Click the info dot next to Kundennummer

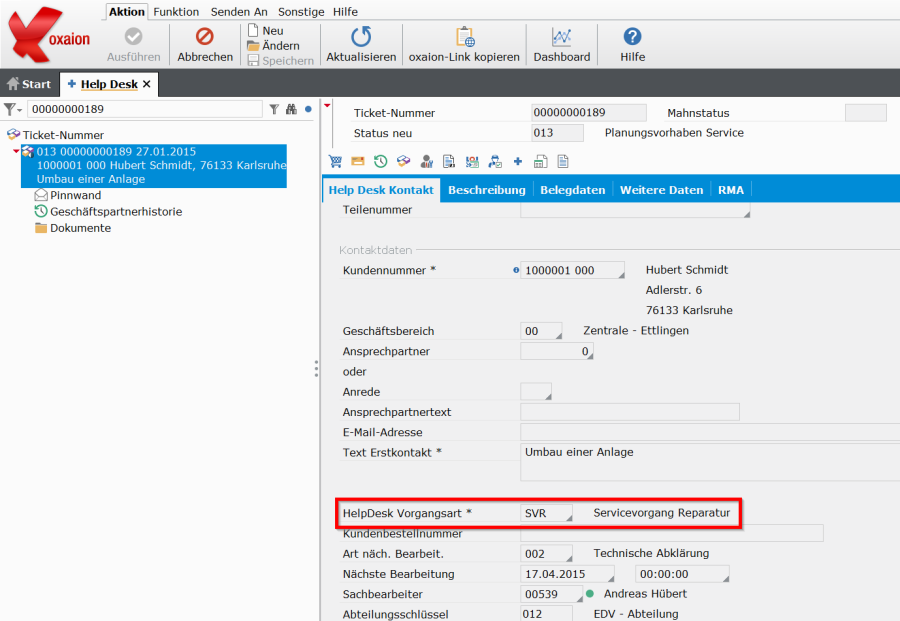click(515, 270)
